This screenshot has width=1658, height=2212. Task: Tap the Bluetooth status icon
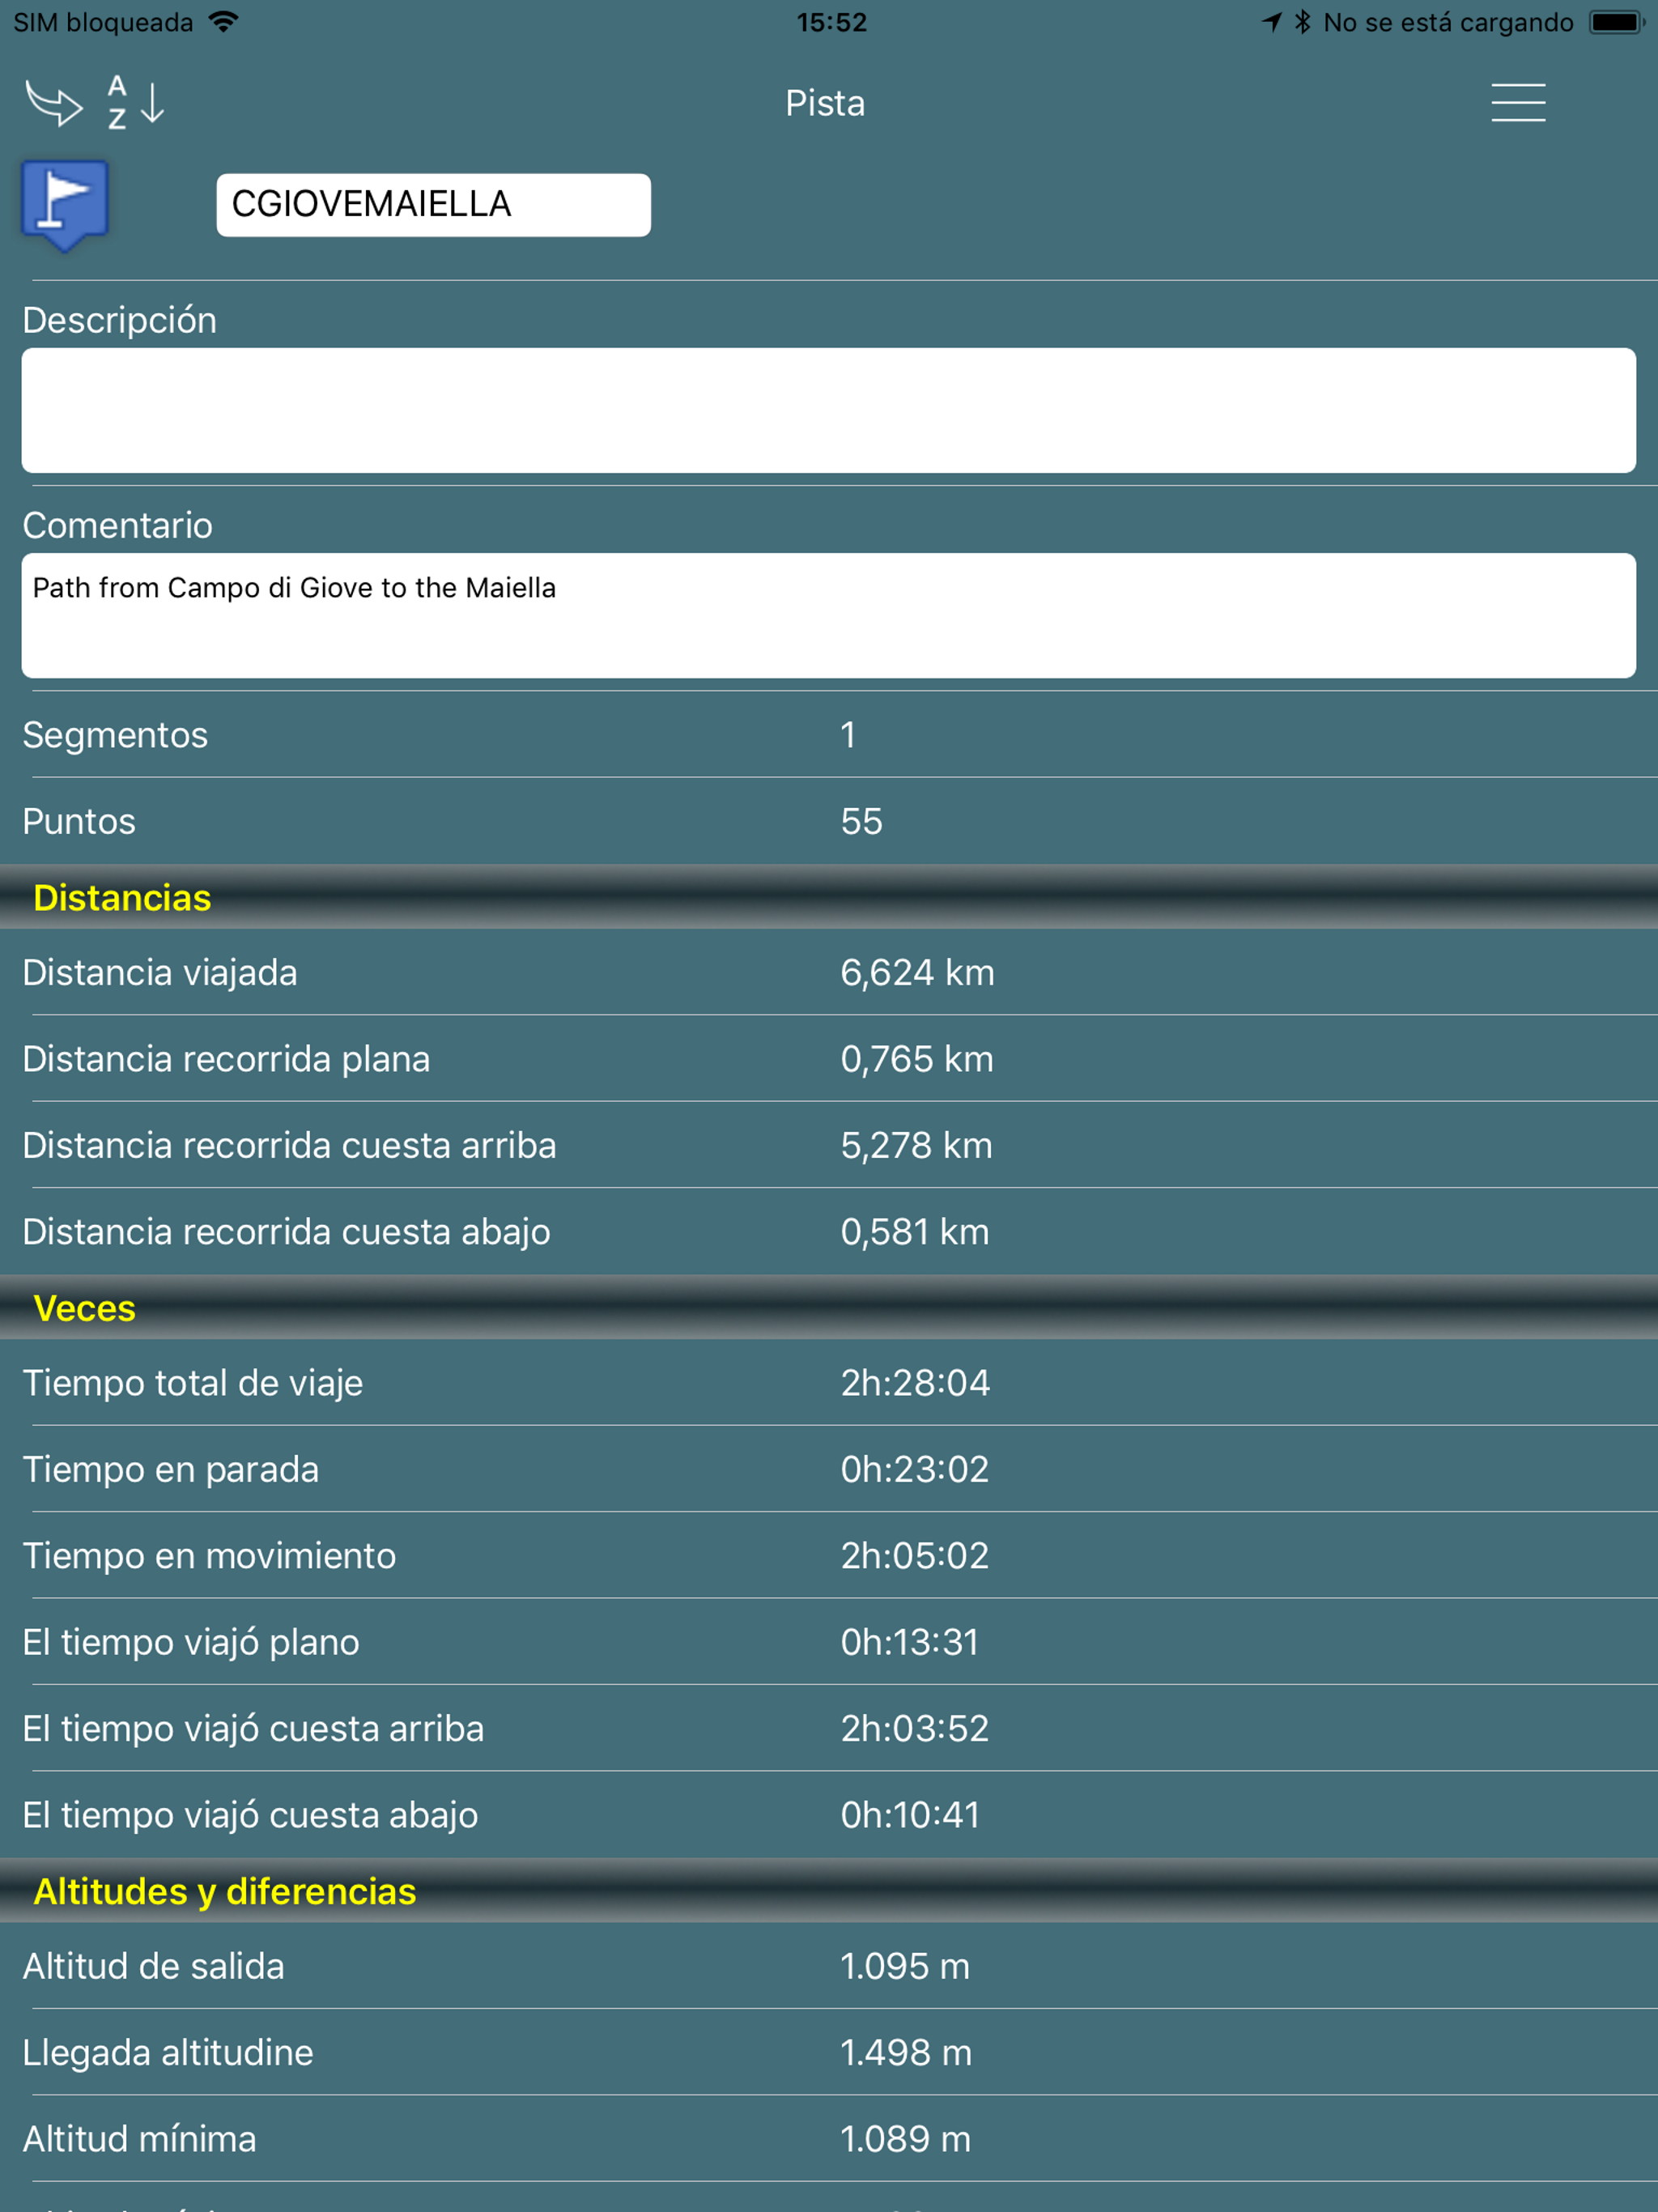tap(1302, 22)
